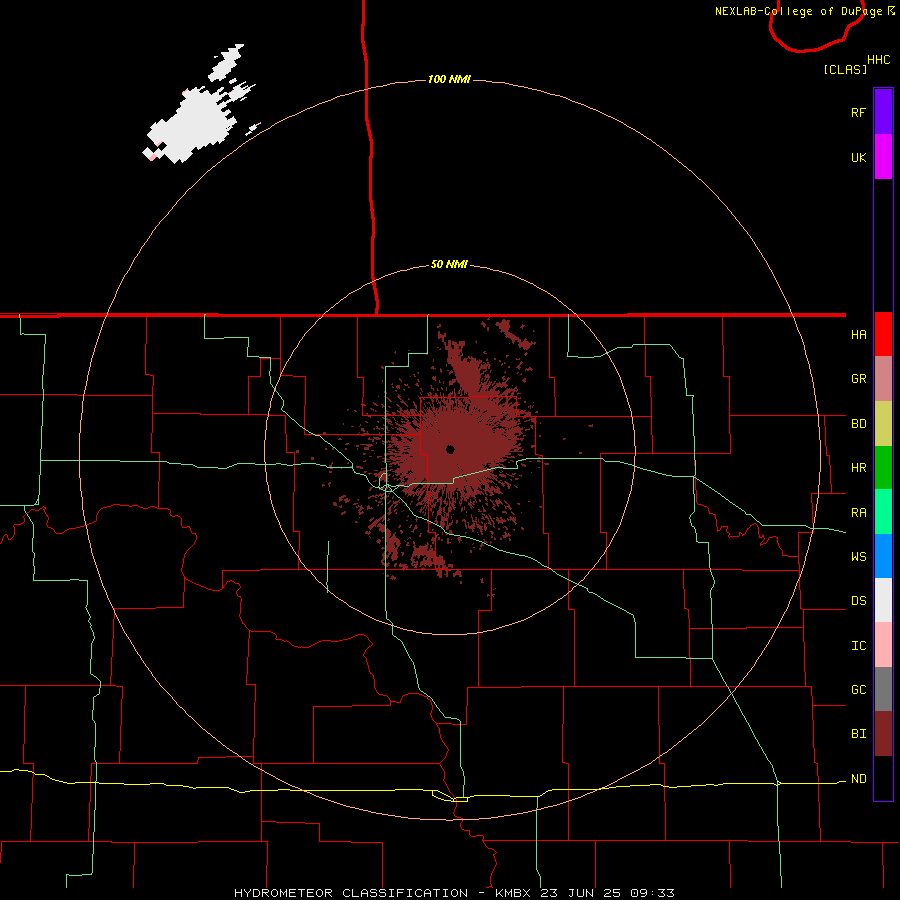This screenshot has height=900, width=900.
Task: Click the Hydrometeor Classification KMBX timestamp caption
Action: (x=454, y=893)
